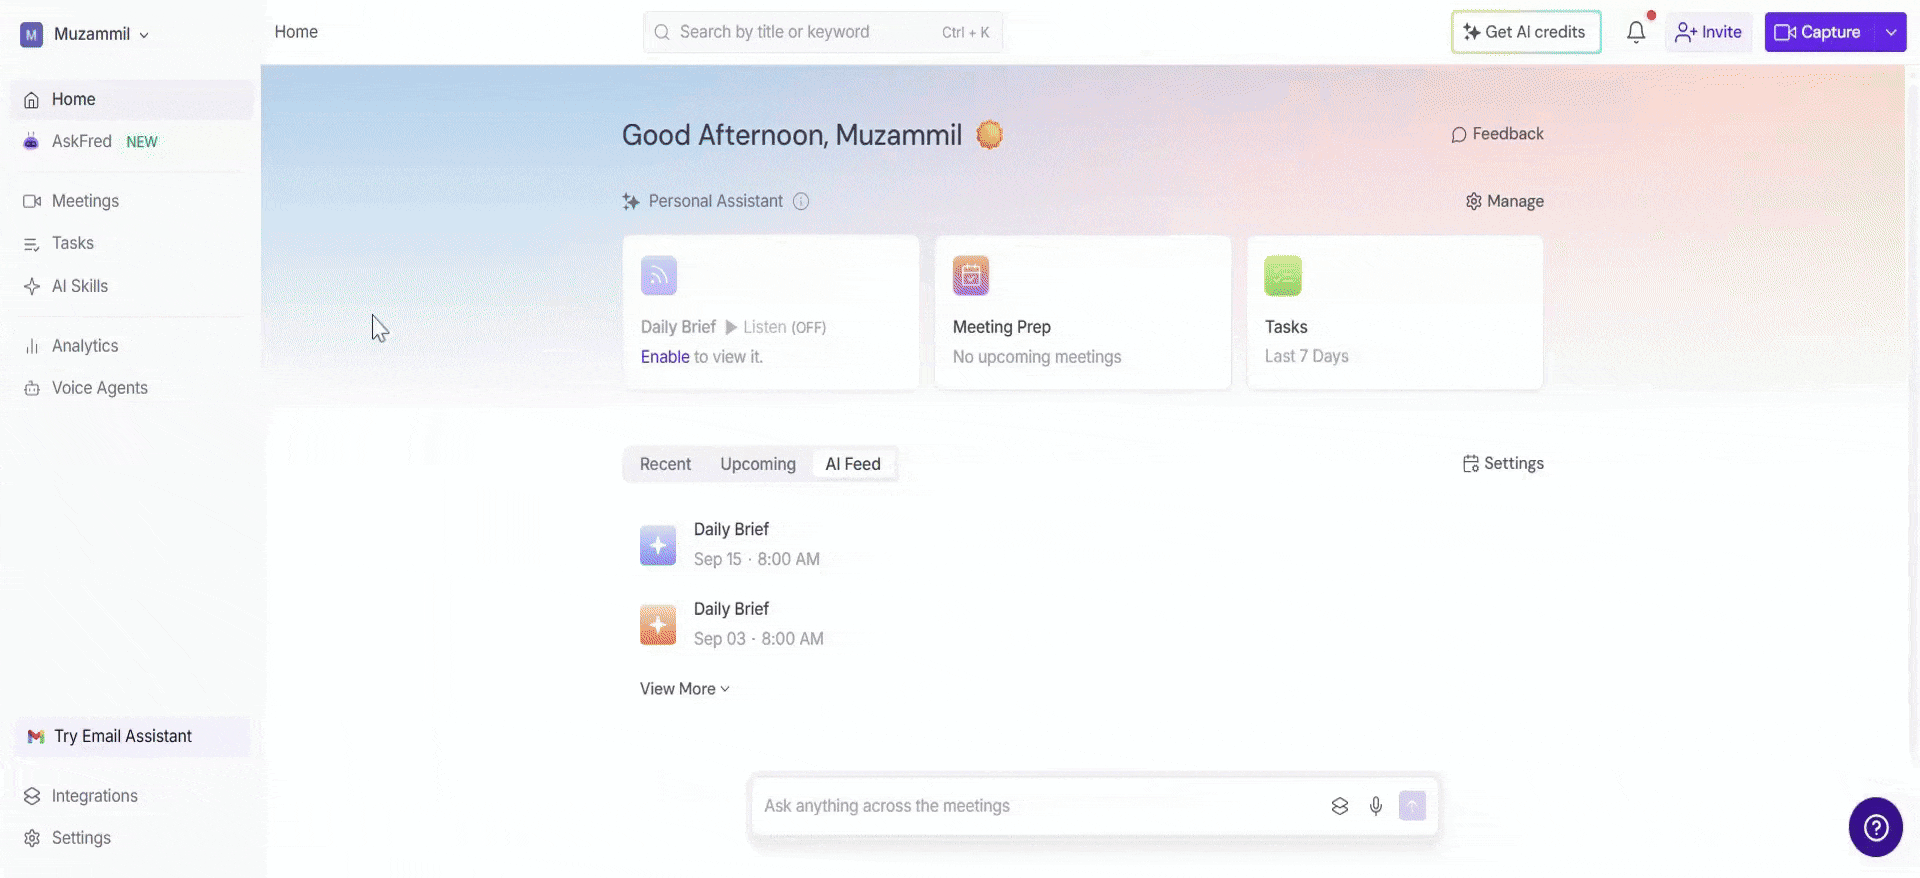
Task: Expand the Capture button dropdown arrow
Action: coord(1891,32)
